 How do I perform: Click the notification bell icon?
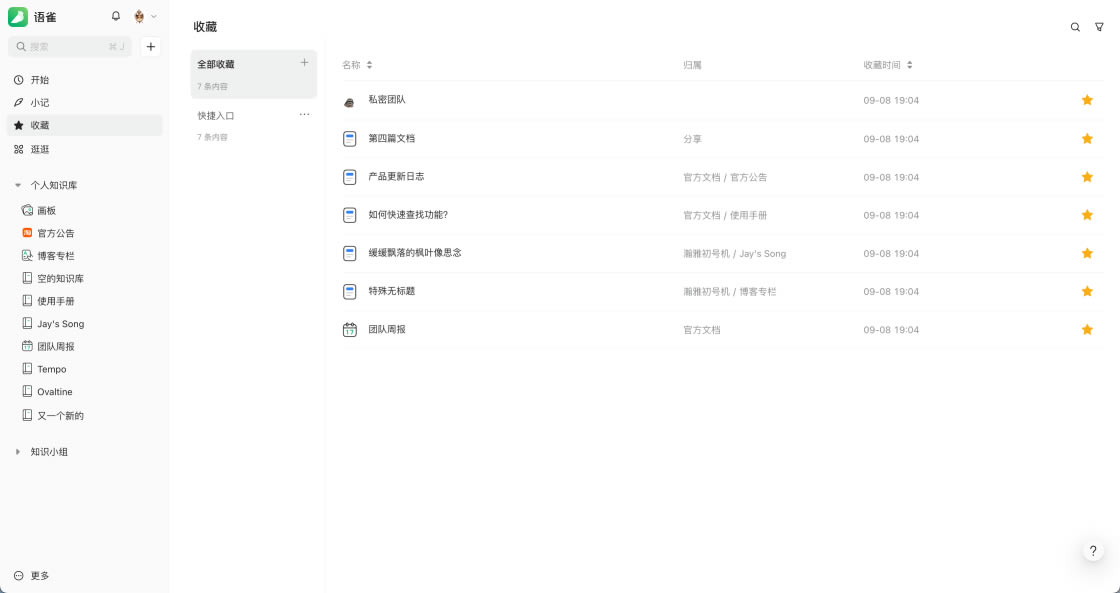[x=116, y=17]
